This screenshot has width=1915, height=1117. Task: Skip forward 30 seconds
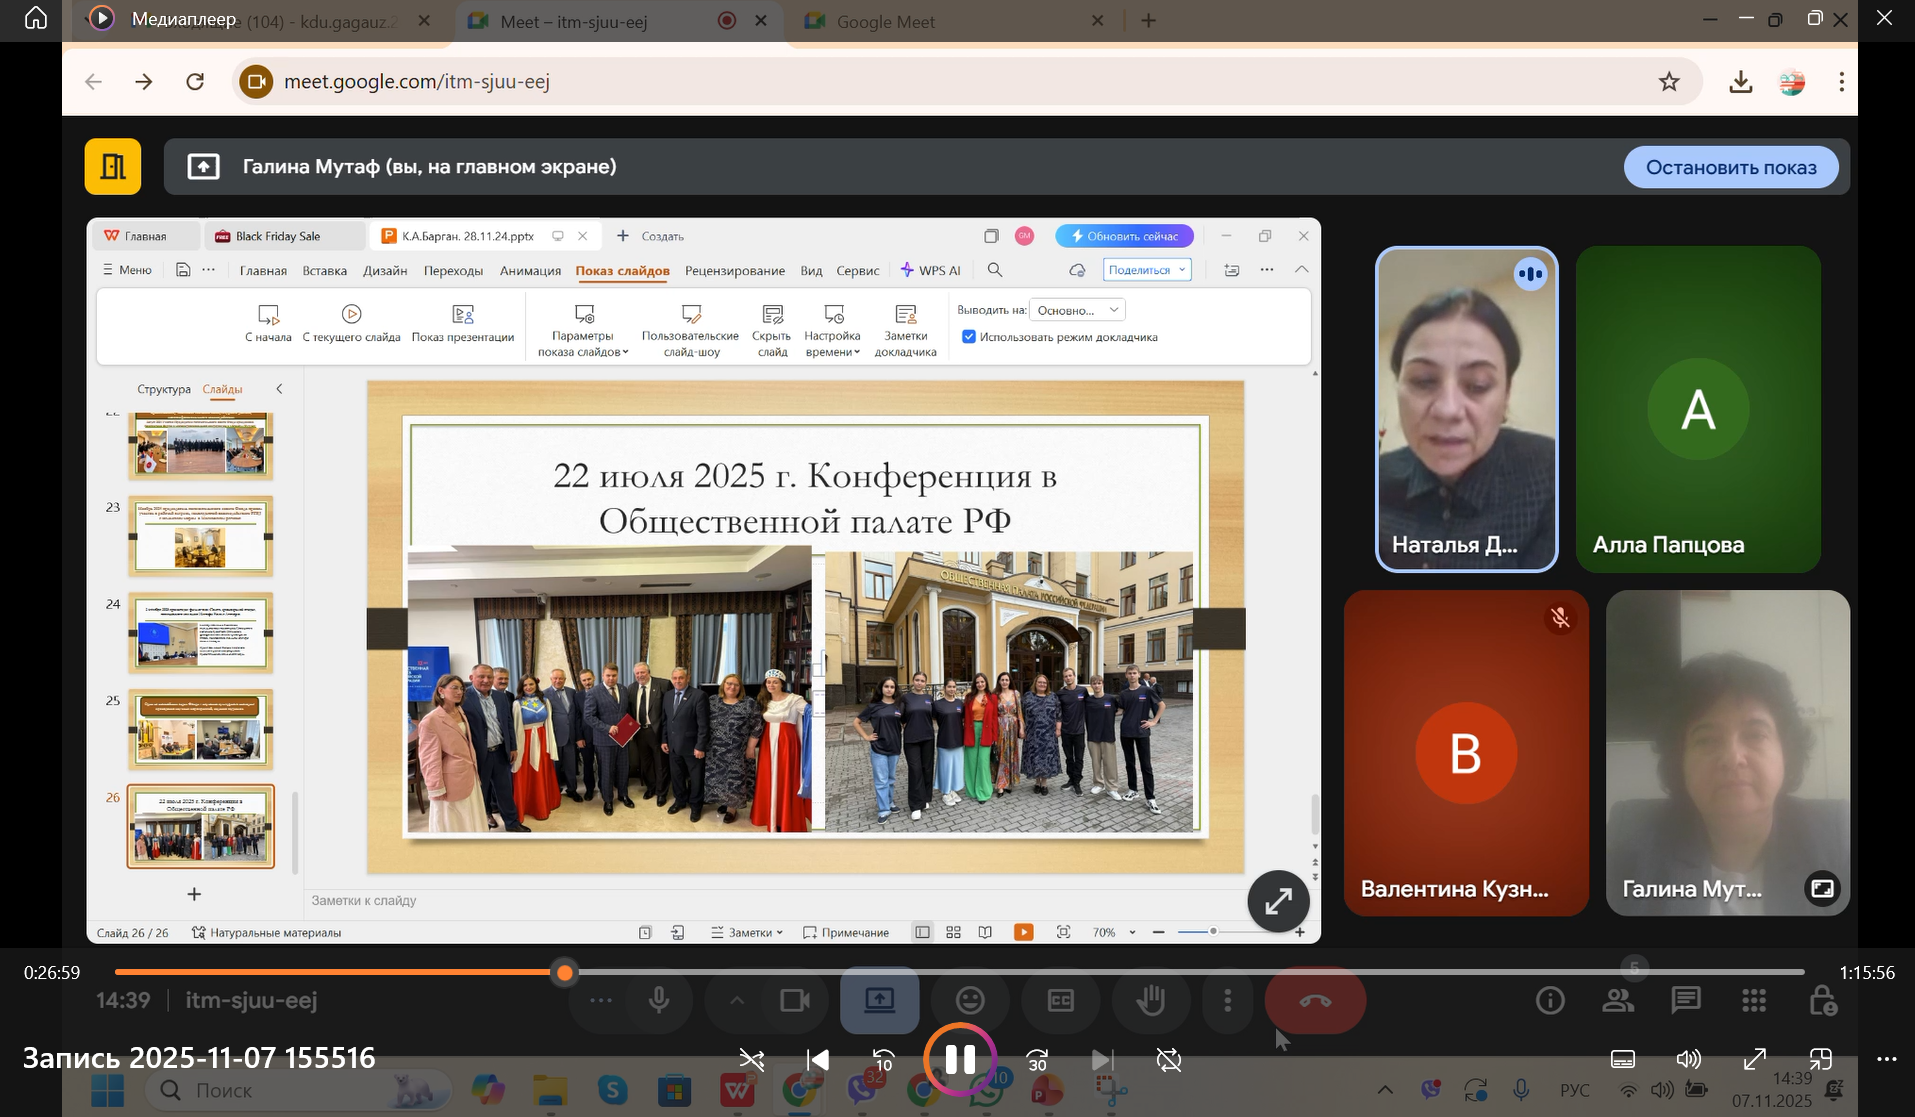click(x=1037, y=1060)
